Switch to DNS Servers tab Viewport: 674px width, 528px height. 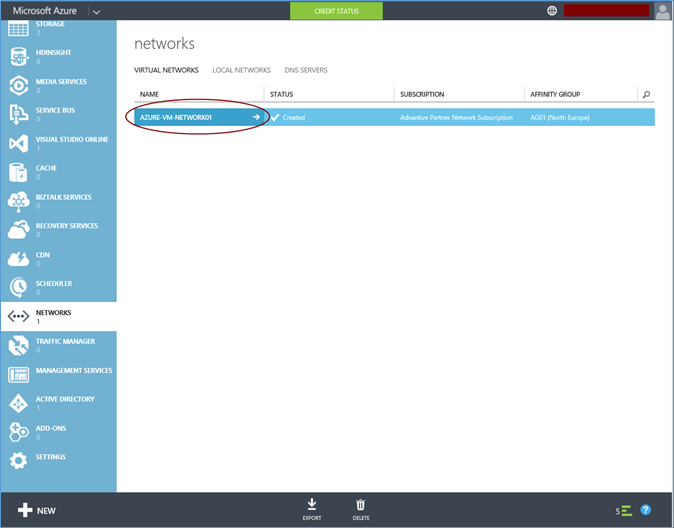click(306, 70)
